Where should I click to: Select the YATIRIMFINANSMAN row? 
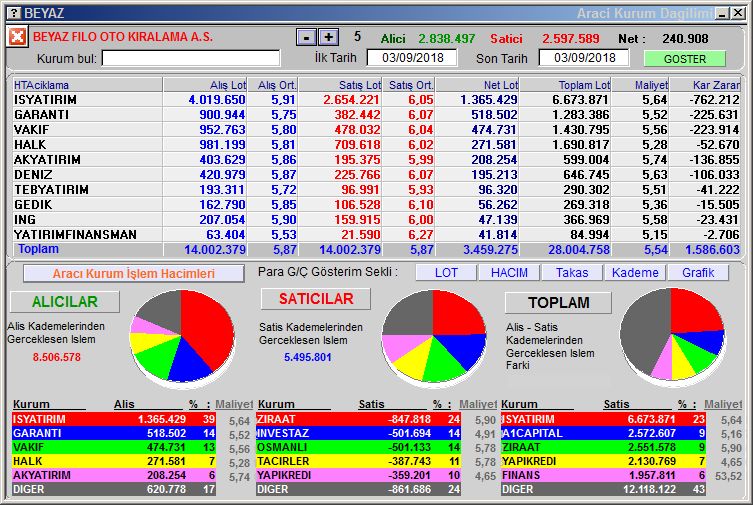[x=376, y=235]
